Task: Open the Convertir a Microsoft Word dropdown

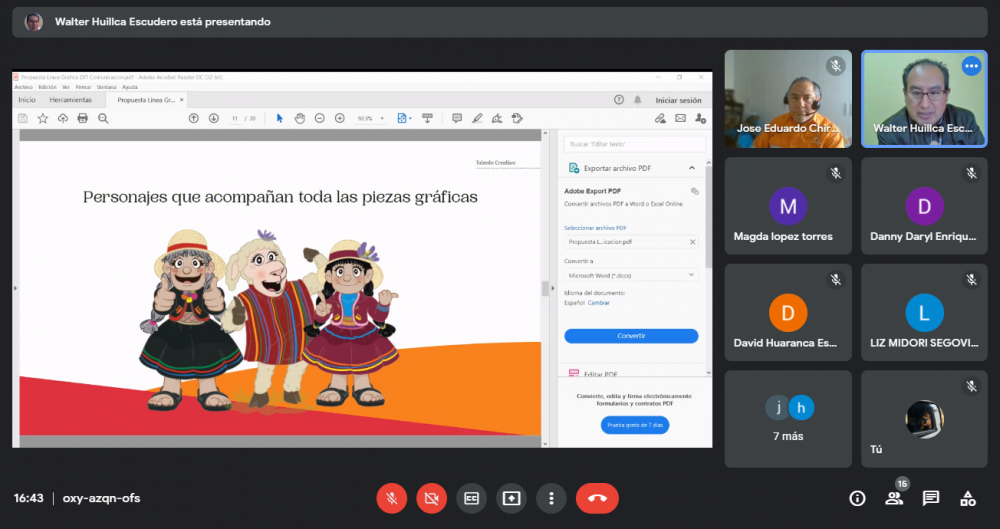Action: 631,274
